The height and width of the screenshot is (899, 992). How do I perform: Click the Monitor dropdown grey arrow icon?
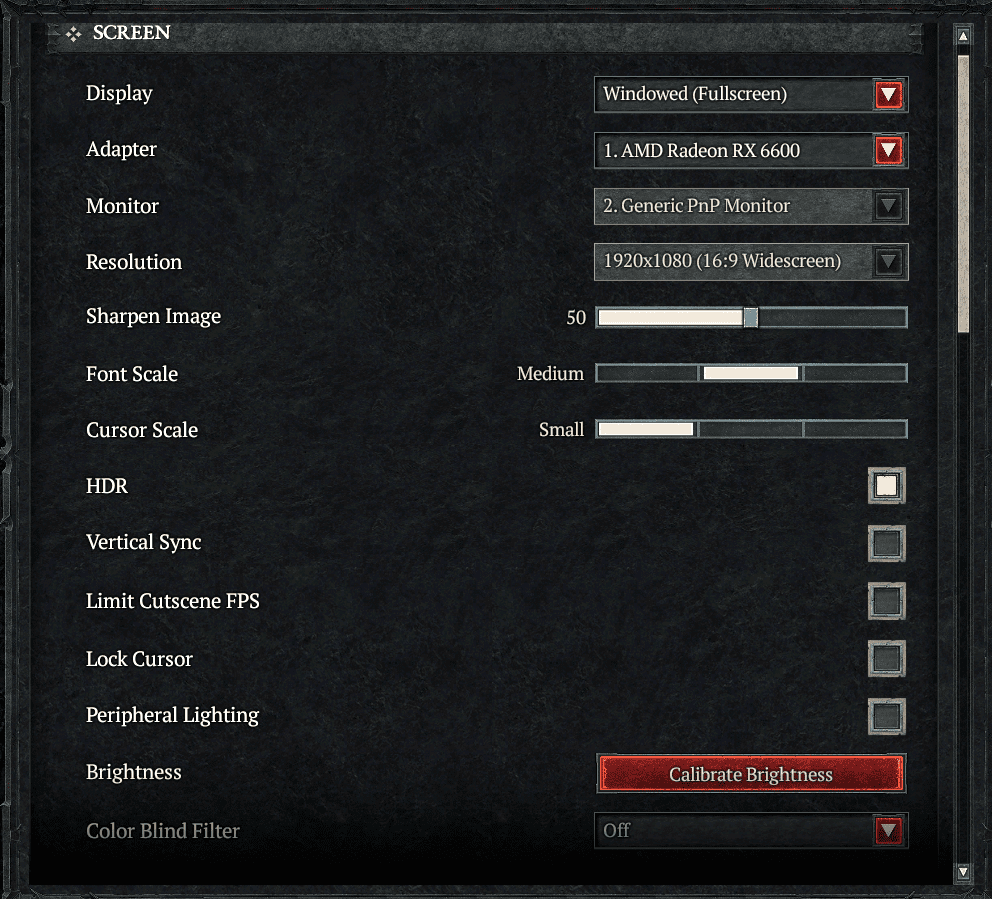point(888,206)
